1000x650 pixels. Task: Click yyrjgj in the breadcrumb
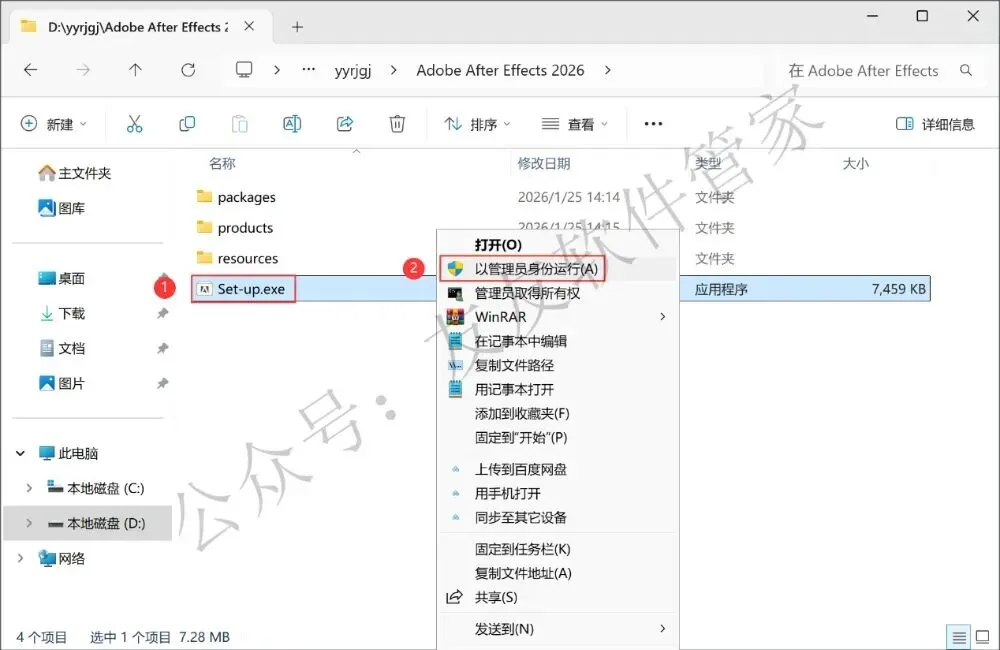click(353, 70)
